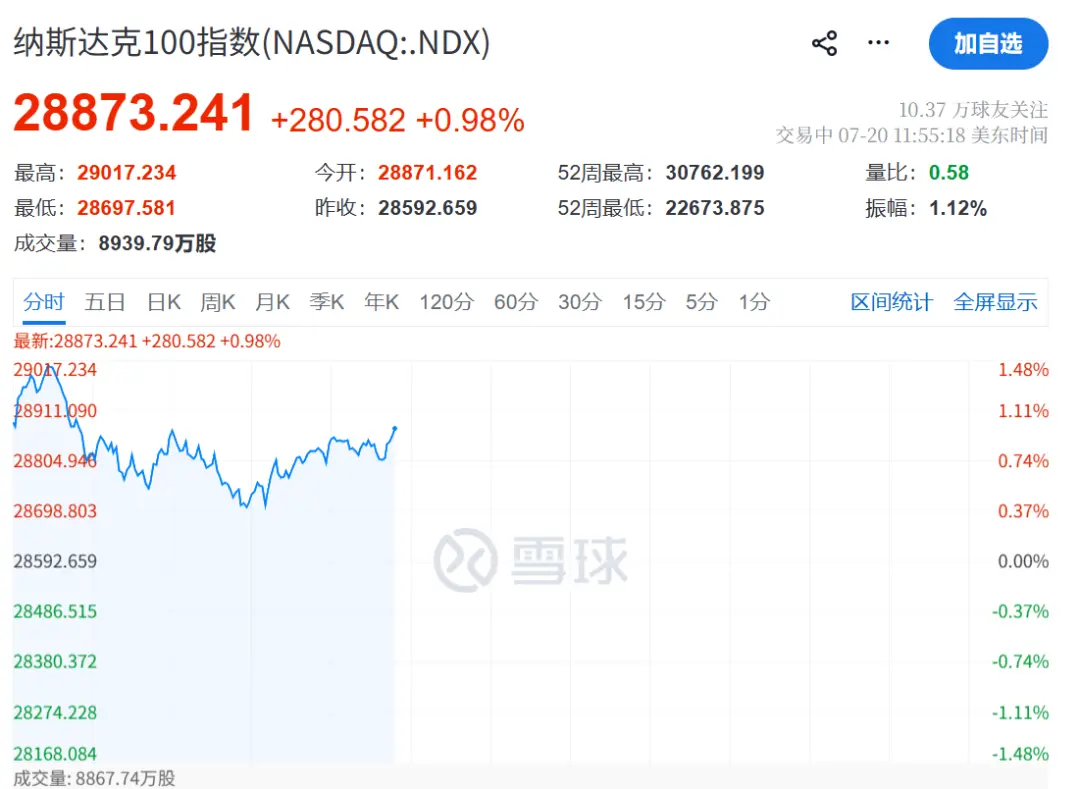Switch to the 五日 tab
Screen dimensions: 1080x789
(105, 302)
